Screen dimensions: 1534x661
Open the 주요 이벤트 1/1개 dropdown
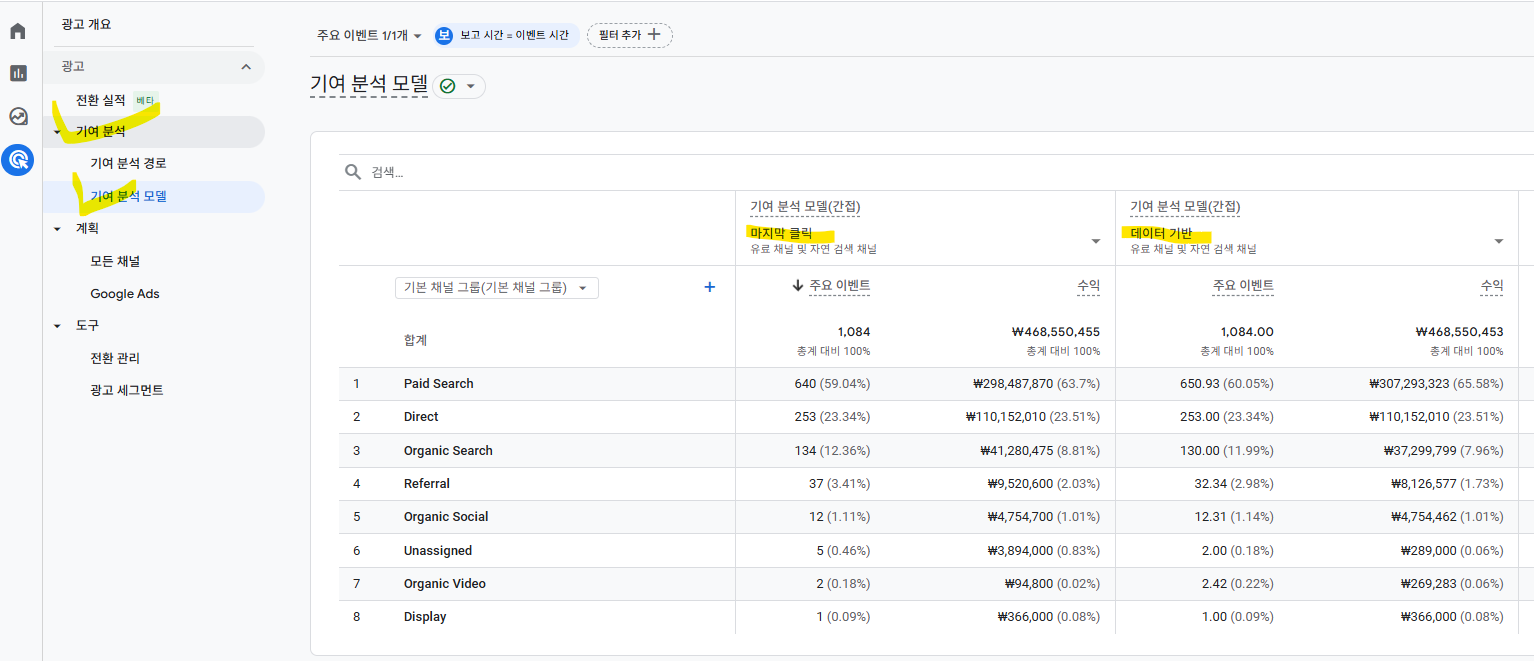coord(369,35)
